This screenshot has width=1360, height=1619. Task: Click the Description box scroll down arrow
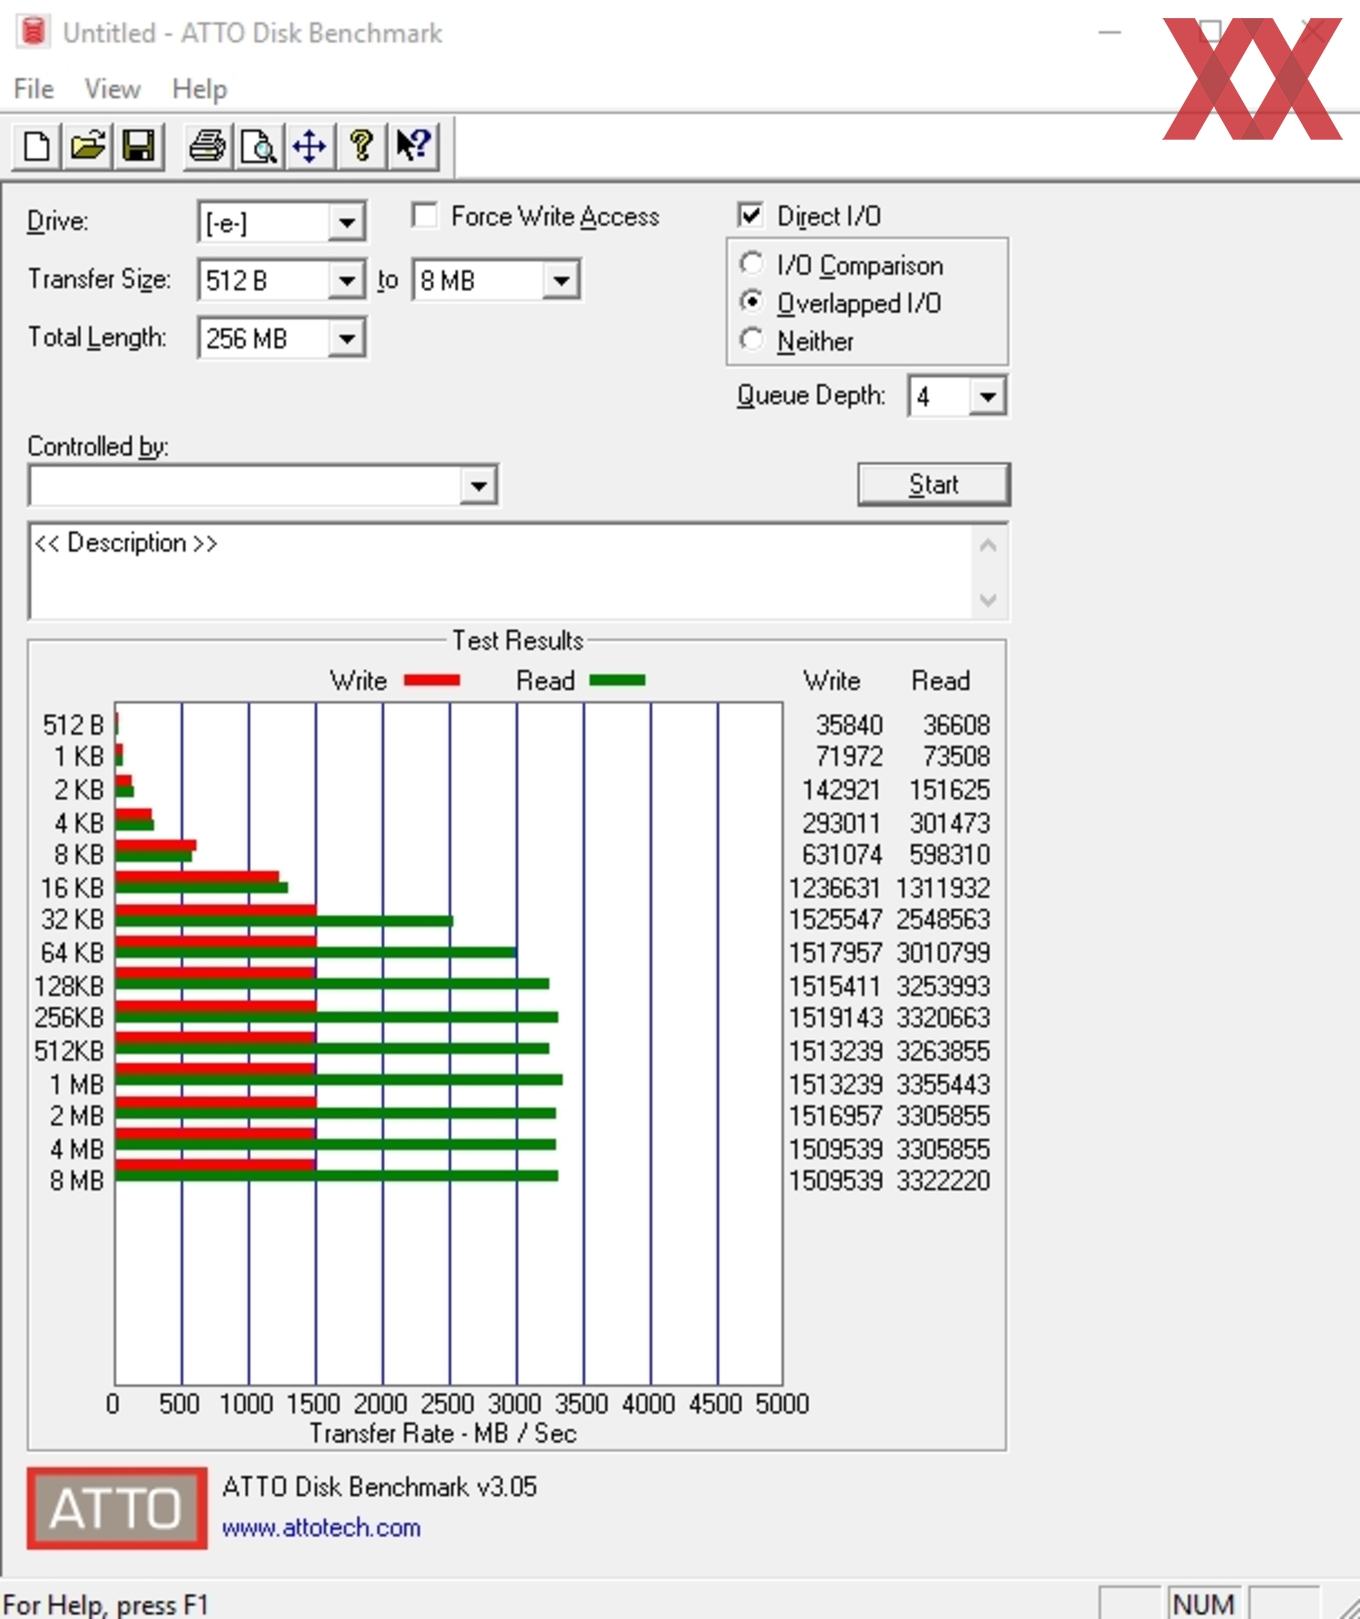[x=988, y=600]
